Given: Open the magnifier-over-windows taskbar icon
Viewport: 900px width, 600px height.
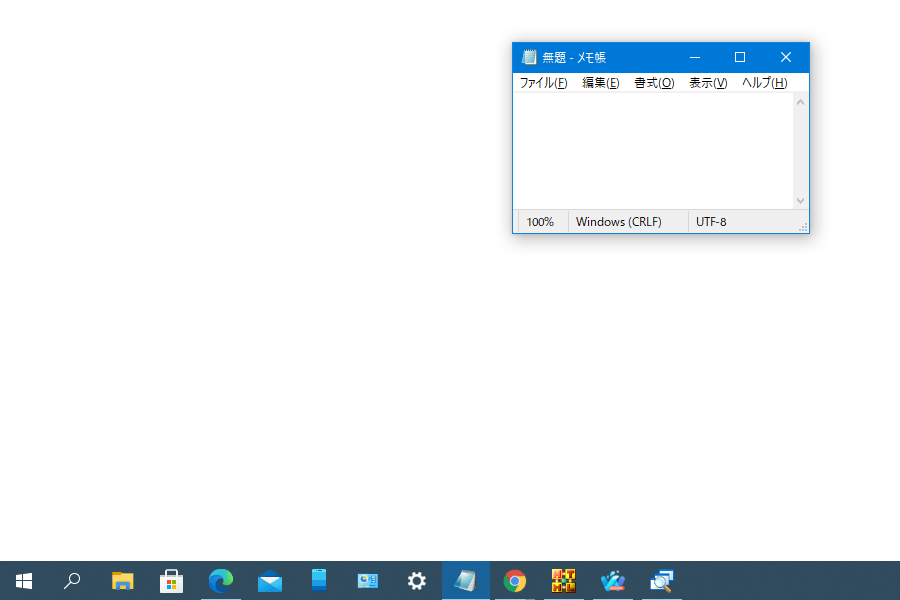Looking at the screenshot, I should (x=662, y=581).
